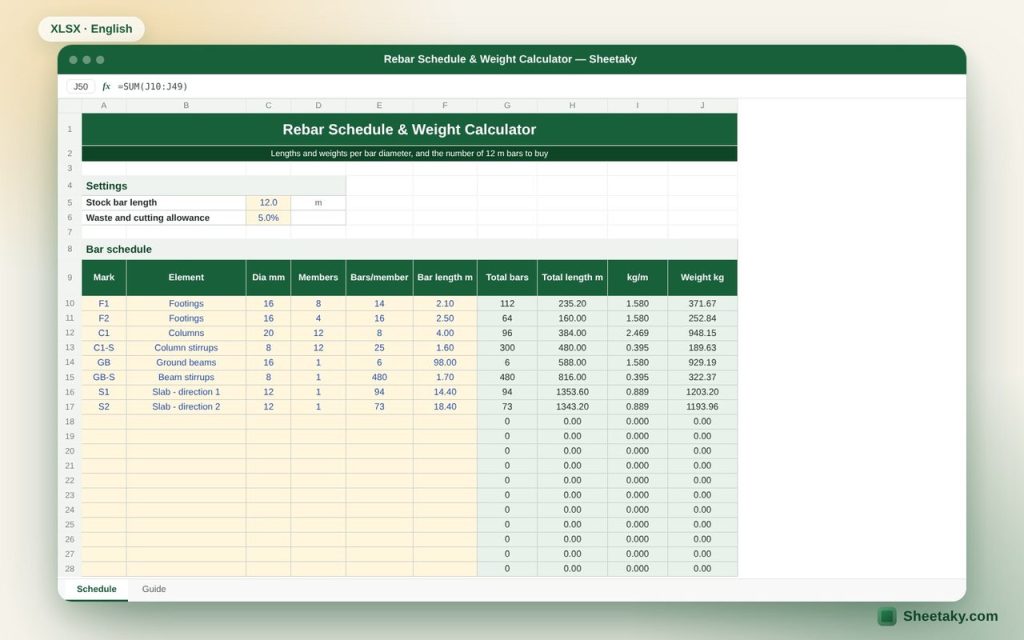Click the J50 cell name box

(x=80, y=86)
